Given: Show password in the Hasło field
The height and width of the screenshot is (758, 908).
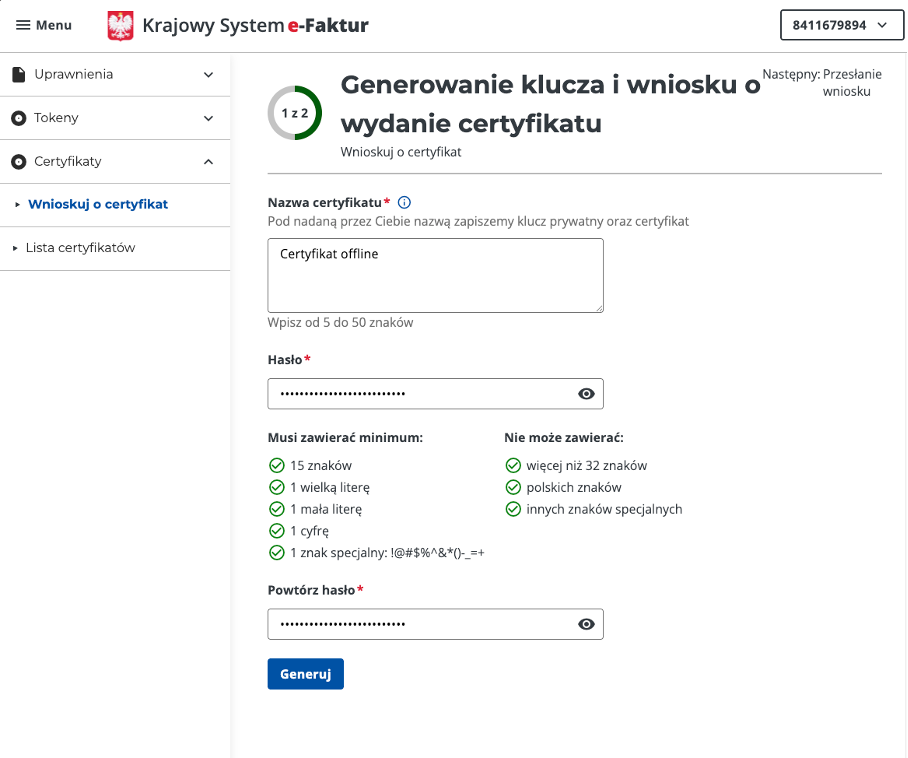Looking at the screenshot, I should tap(586, 394).
